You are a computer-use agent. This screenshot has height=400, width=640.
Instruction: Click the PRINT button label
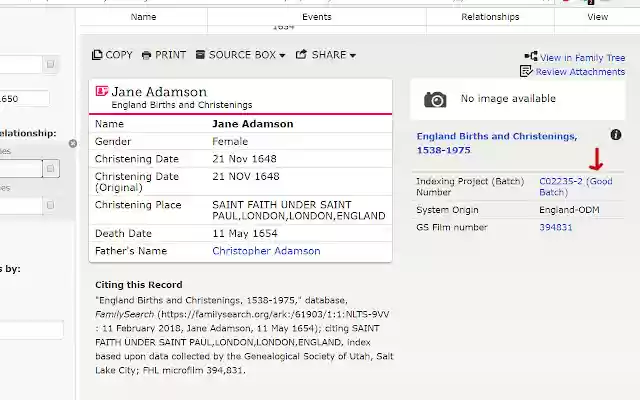pyautogui.click(x=171, y=55)
